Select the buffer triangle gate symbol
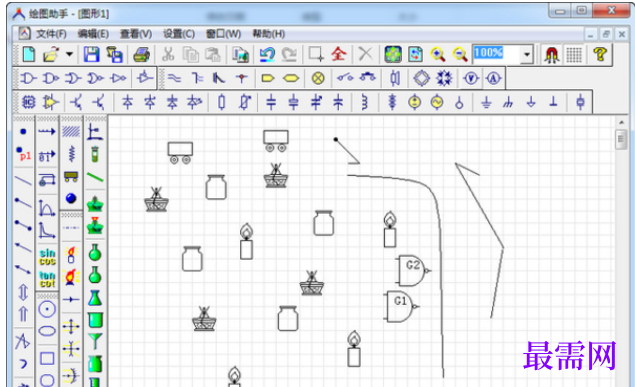The width and height of the screenshot is (635, 387). [x=119, y=78]
